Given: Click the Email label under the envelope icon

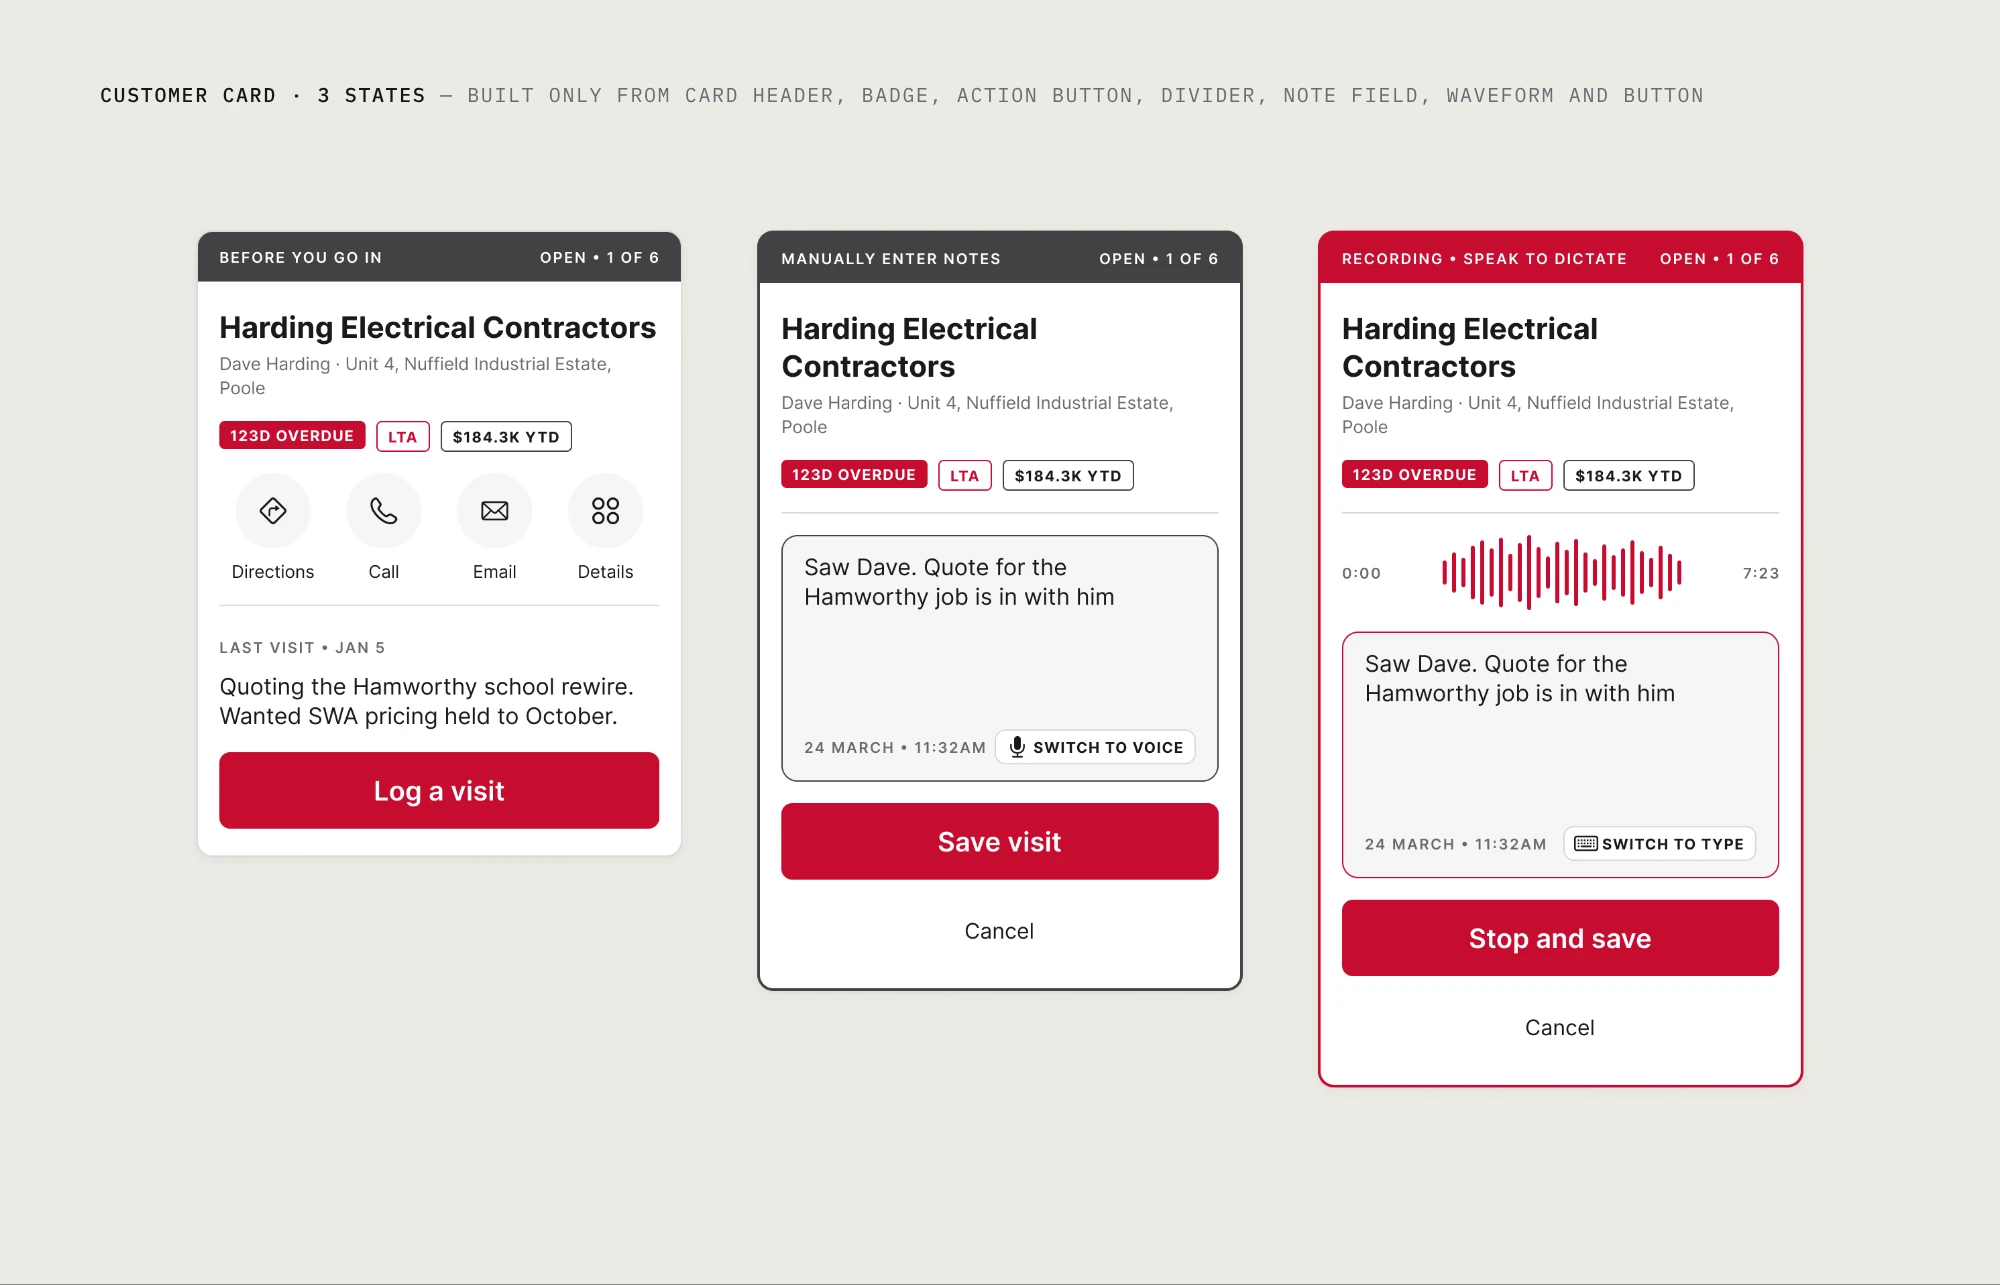Looking at the screenshot, I should click(x=495, y=571).
